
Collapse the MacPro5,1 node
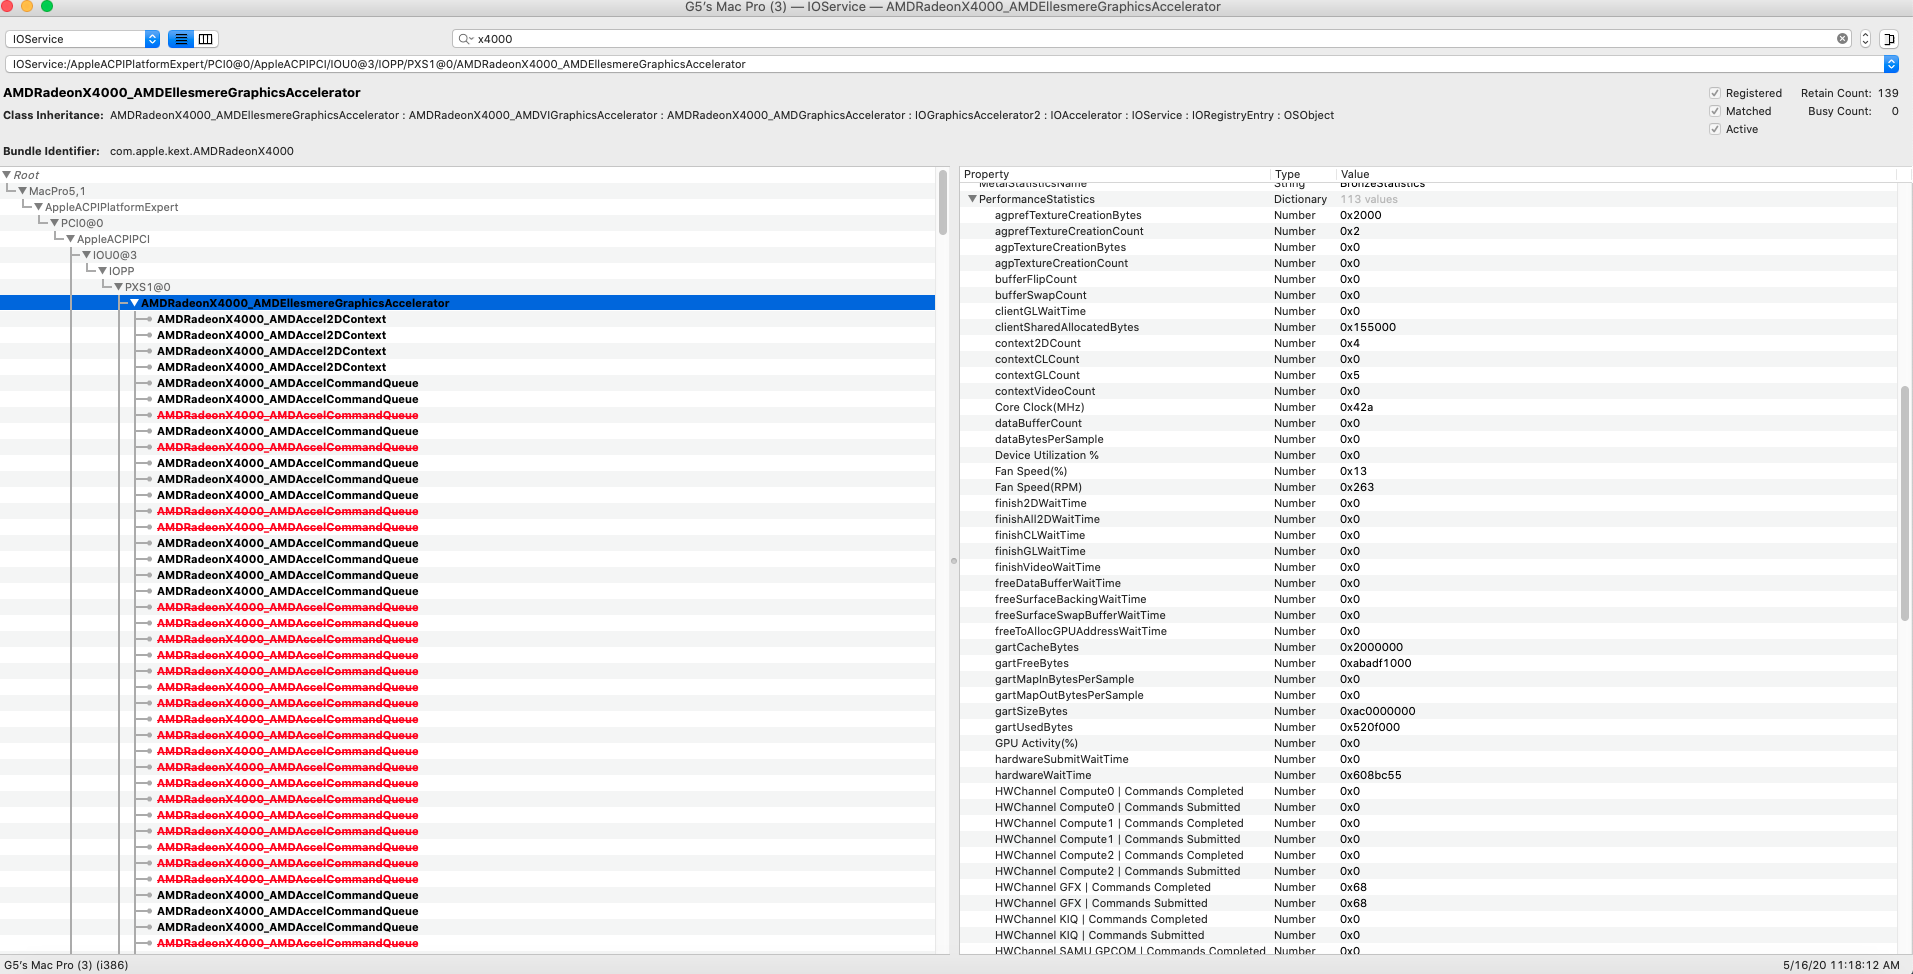(x=22, y=191)
